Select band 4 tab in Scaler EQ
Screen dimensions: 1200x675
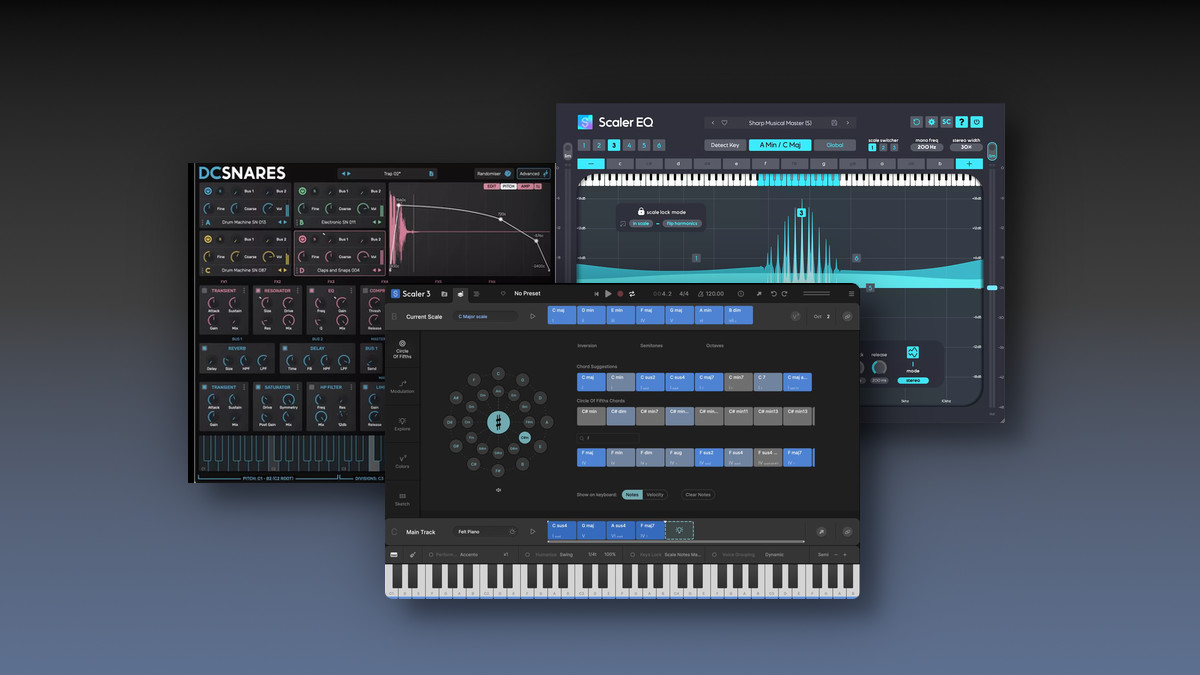(629, 145)
